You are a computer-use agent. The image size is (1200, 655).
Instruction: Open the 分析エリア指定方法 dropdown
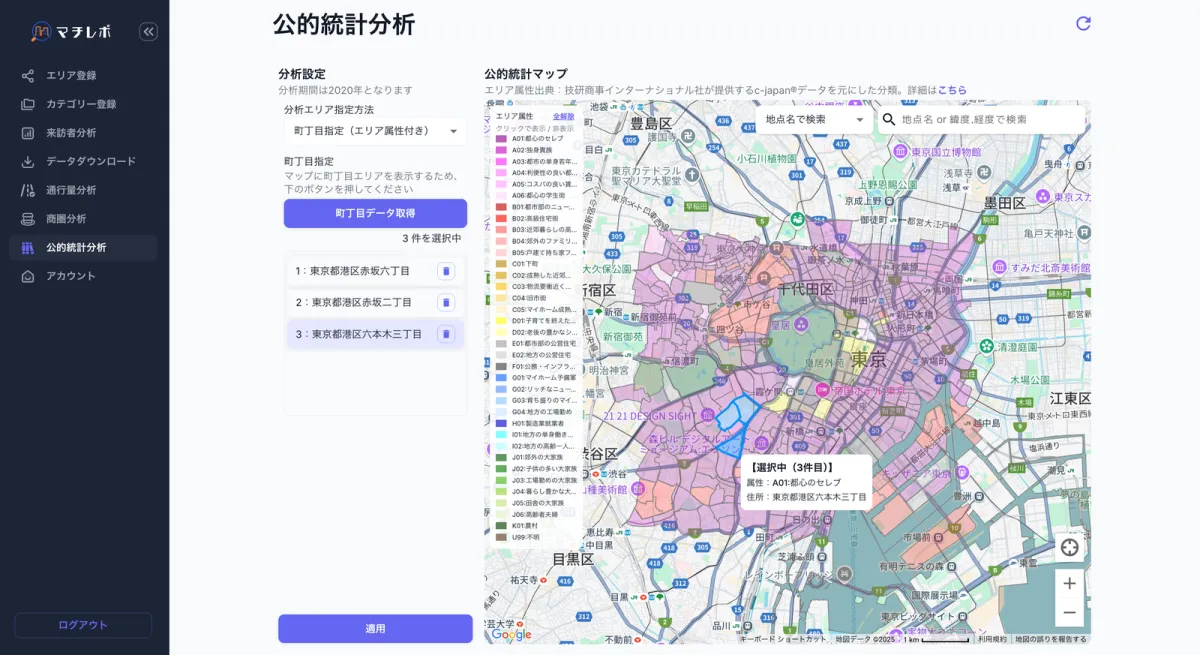pyautogui.click(x=375, y=131)
